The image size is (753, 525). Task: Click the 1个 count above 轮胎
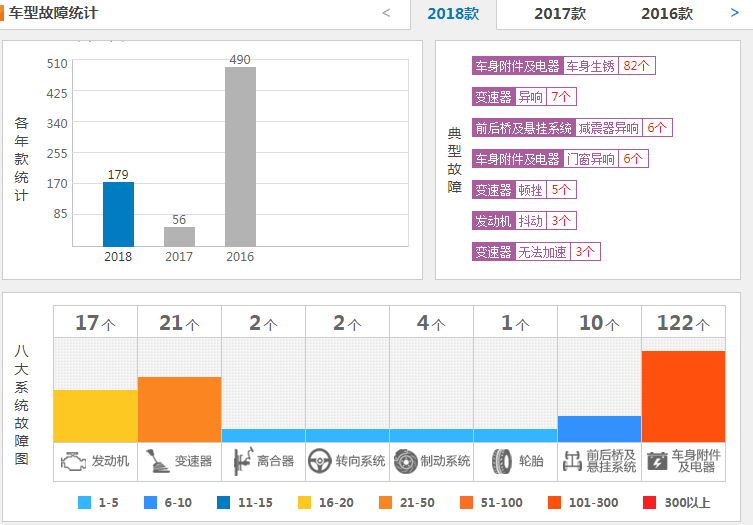[x=515, y=323]
